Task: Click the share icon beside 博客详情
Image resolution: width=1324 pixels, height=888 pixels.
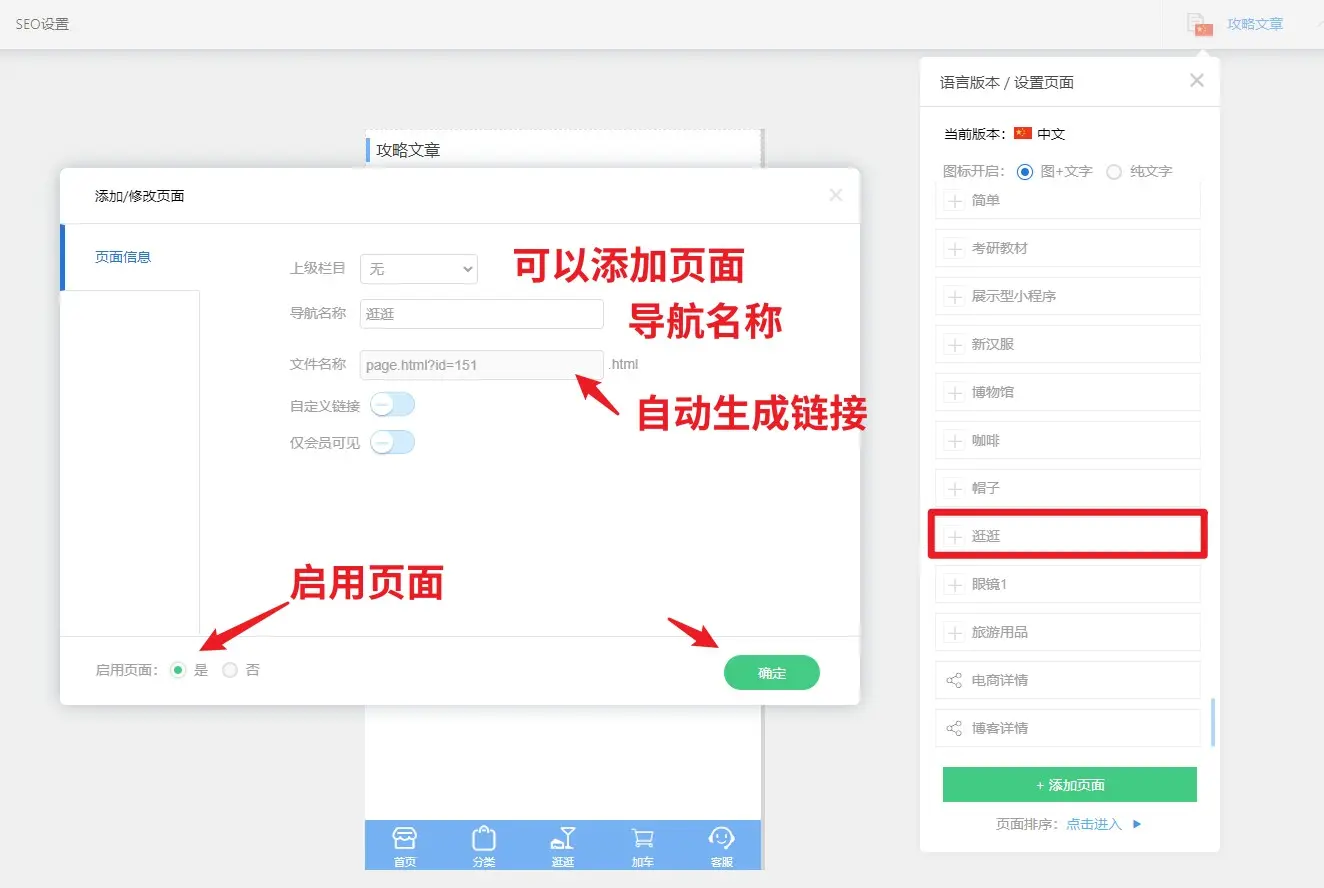Action: tap(953, 728)
